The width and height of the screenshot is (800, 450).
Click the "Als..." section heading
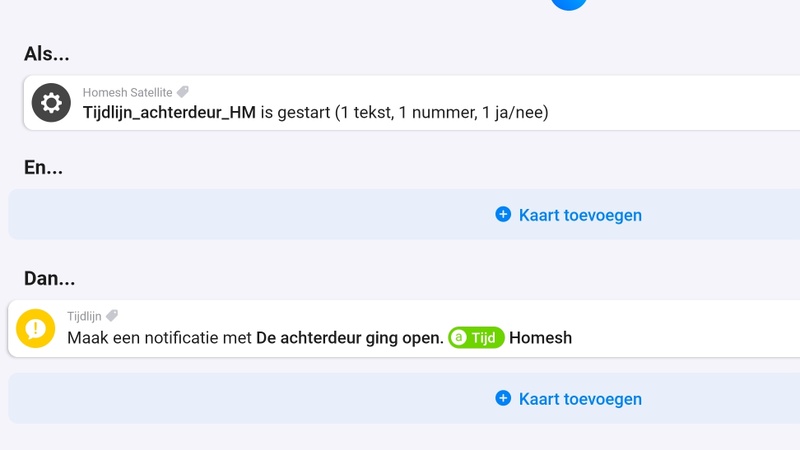(x=47, y=54)
